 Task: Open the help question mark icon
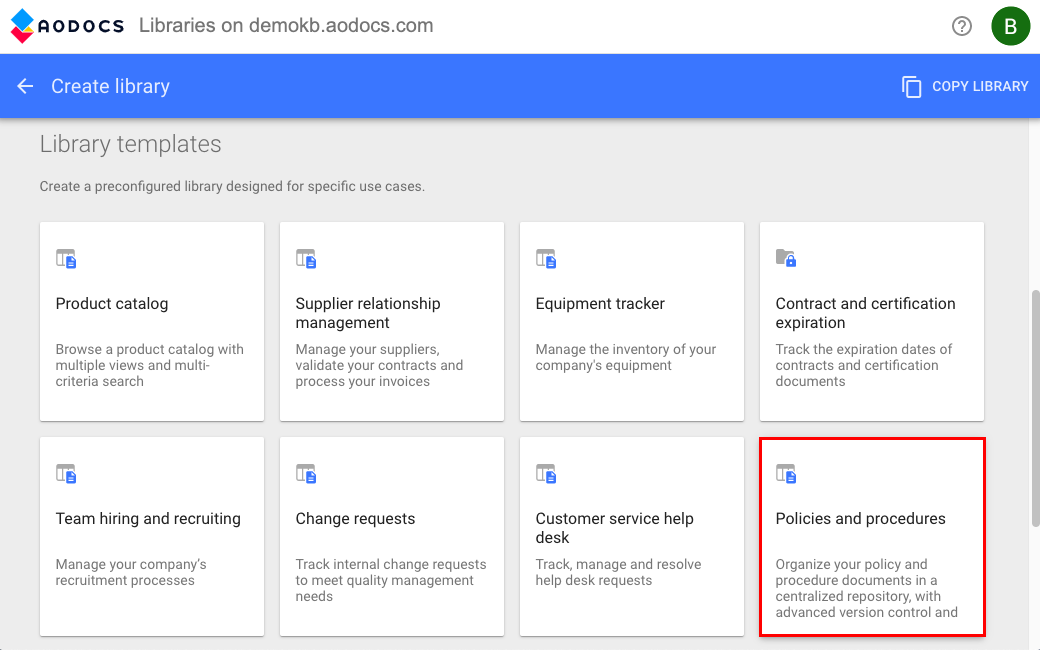(962, 26)
